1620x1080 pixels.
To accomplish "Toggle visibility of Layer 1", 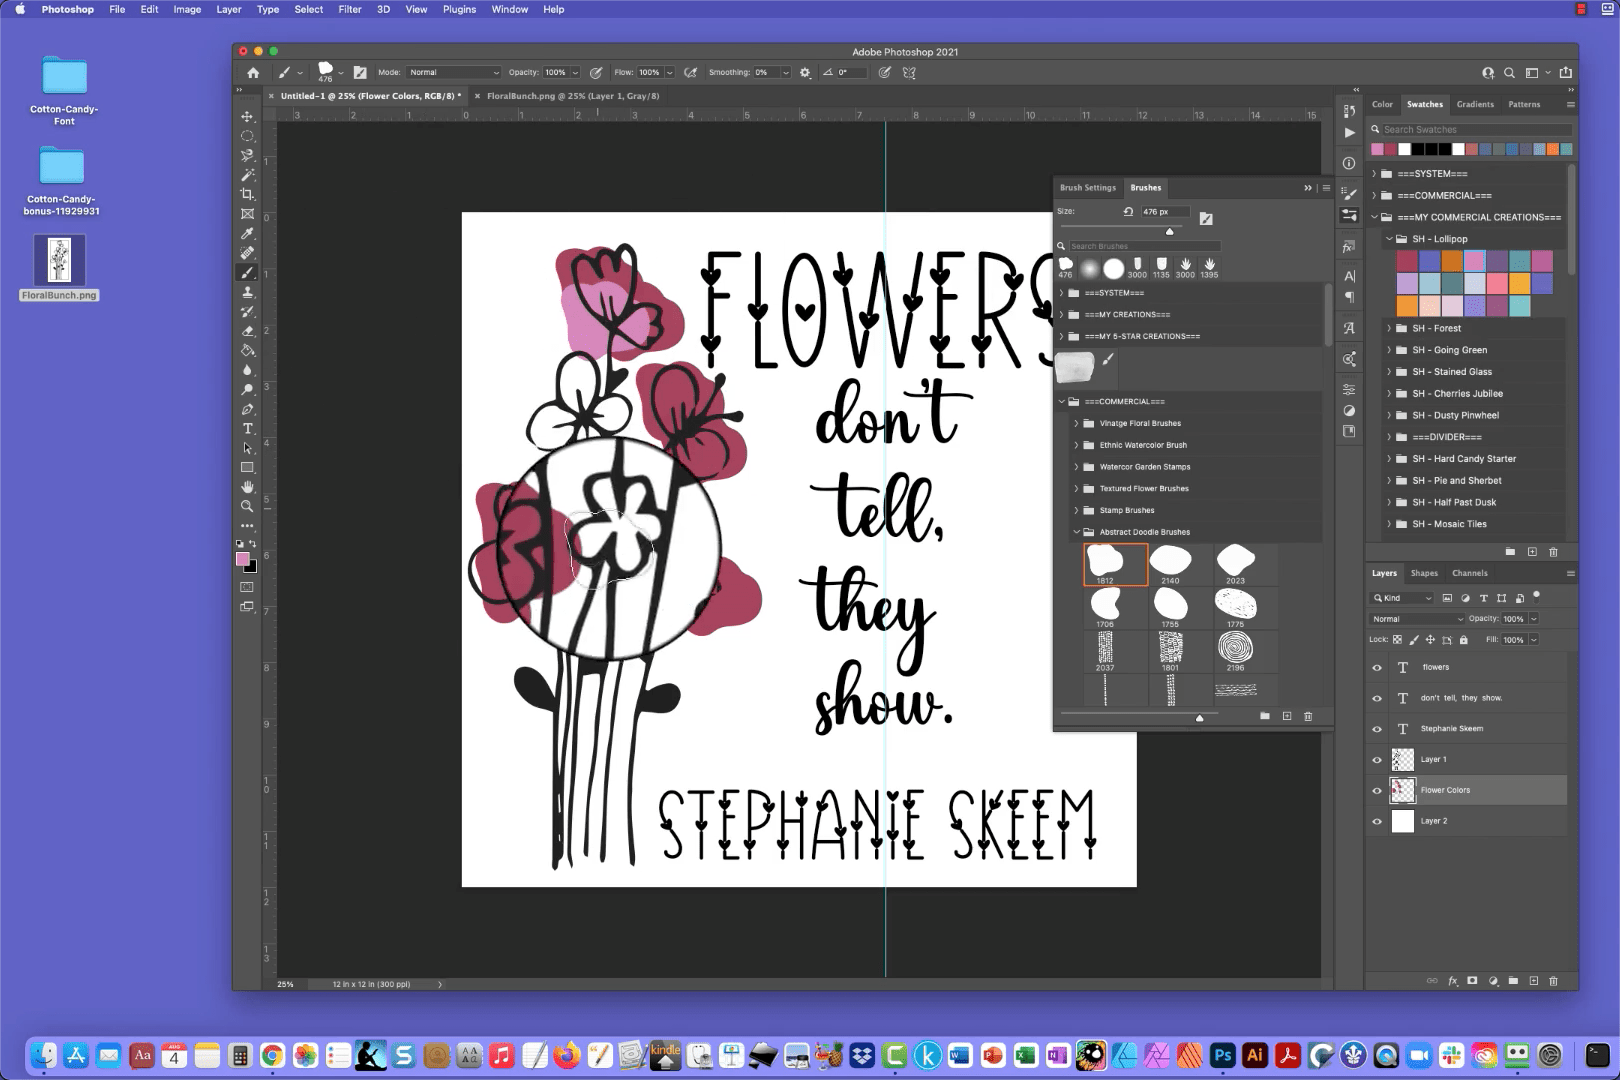I will click(x=1377, y=760).
